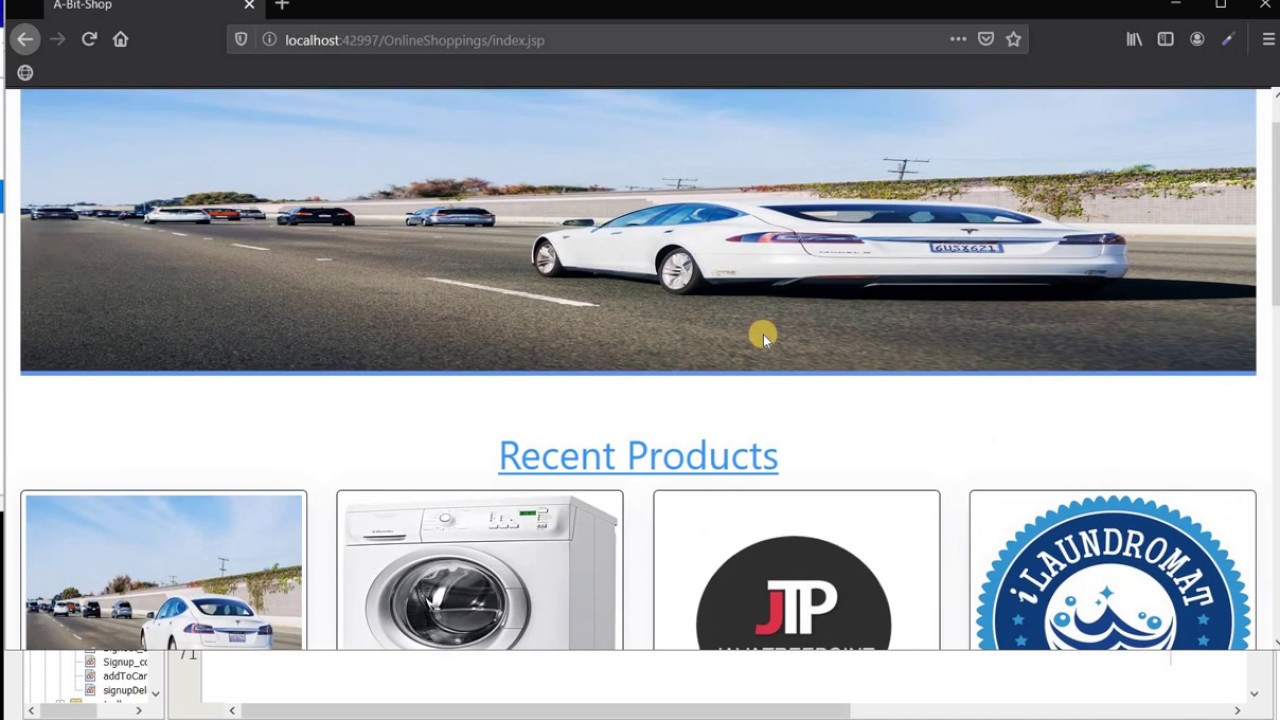
Task: Click the IDE tree panel scroll-right arrow
Action: 138,711
